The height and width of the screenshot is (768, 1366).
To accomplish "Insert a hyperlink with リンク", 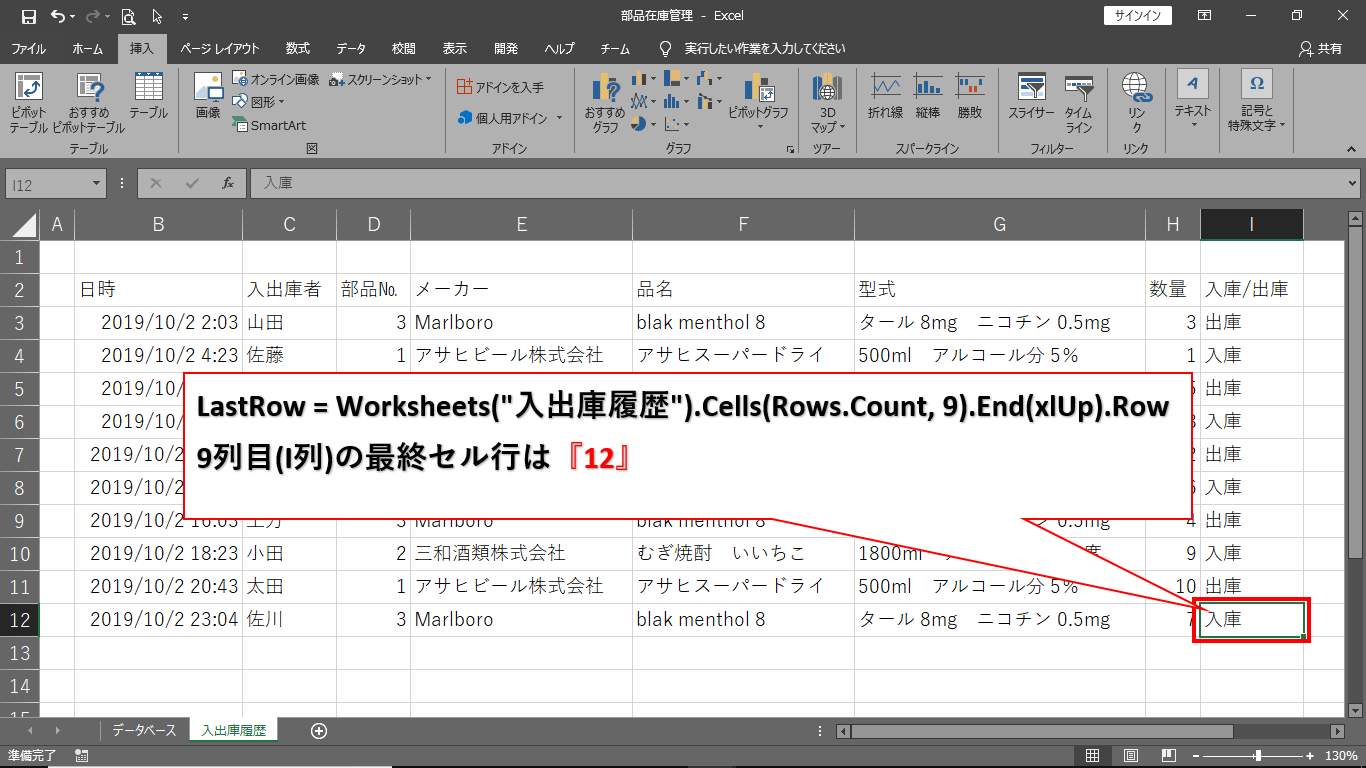I will 1136,103.
